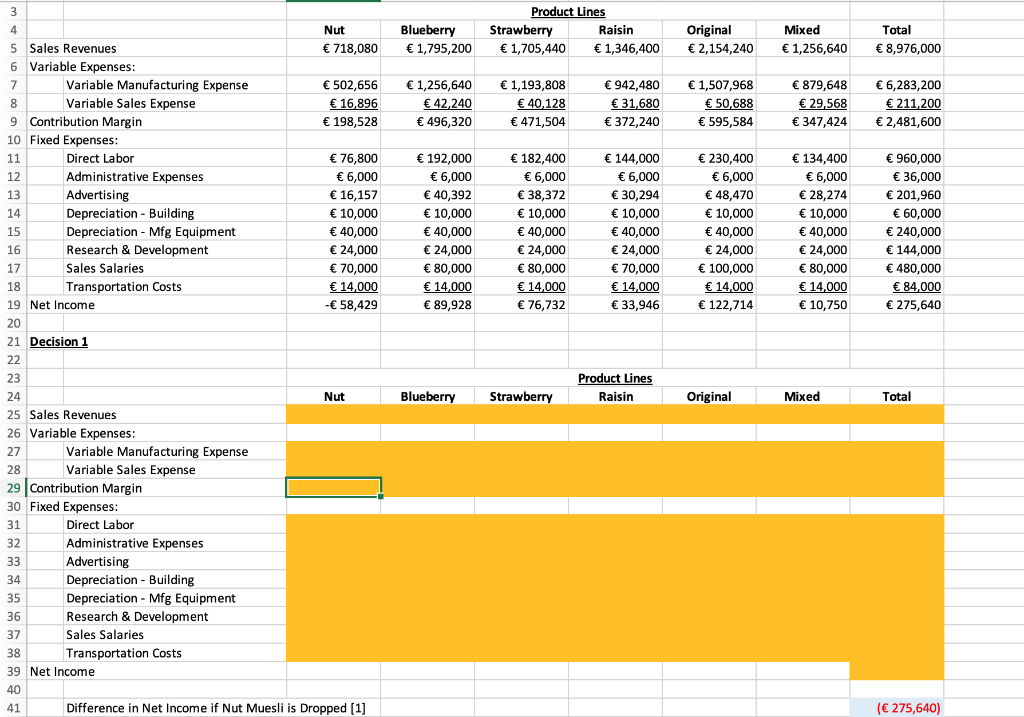Select the Total column header in row 4
This screenshot has height=717, width=1024.
click(x=897, y=30)
